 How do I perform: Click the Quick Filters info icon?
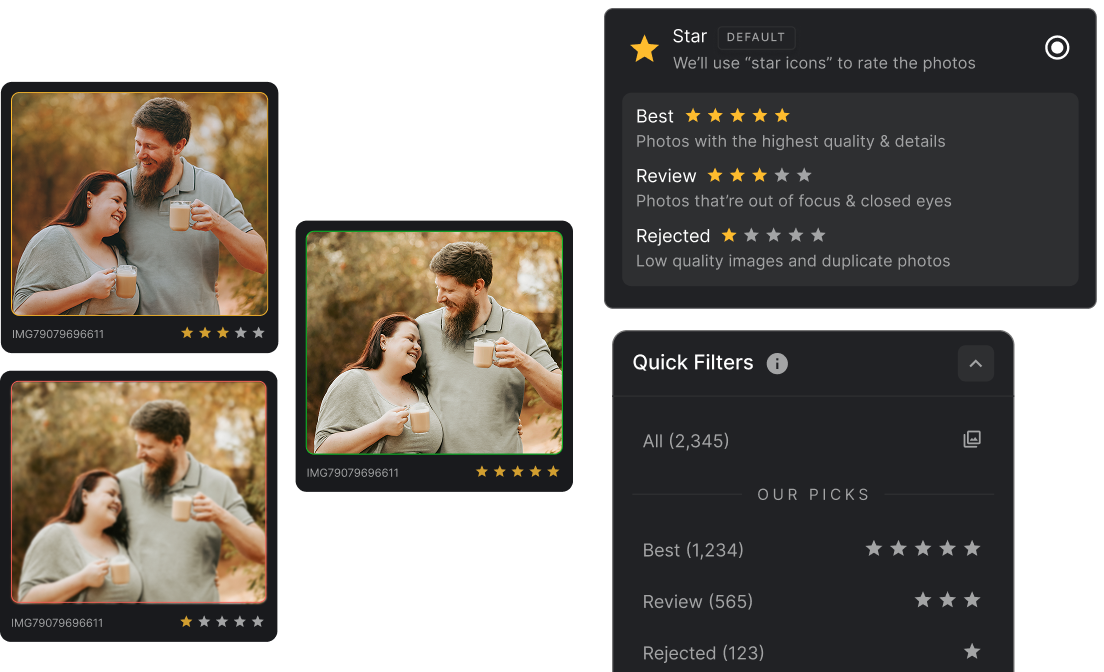pyautogui.click(x=777, y=364)
